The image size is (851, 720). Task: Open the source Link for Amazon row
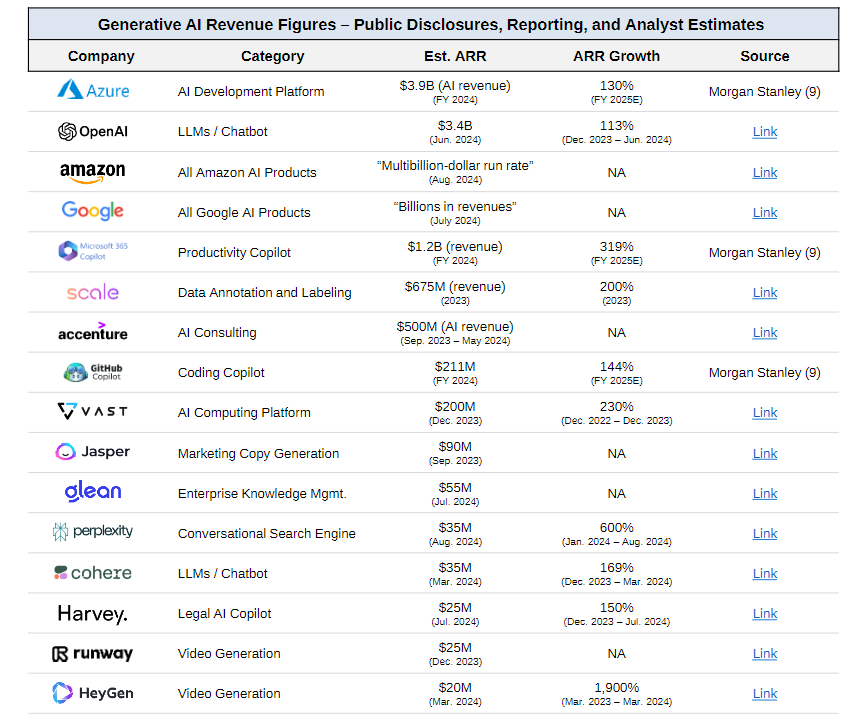point(765,173)
